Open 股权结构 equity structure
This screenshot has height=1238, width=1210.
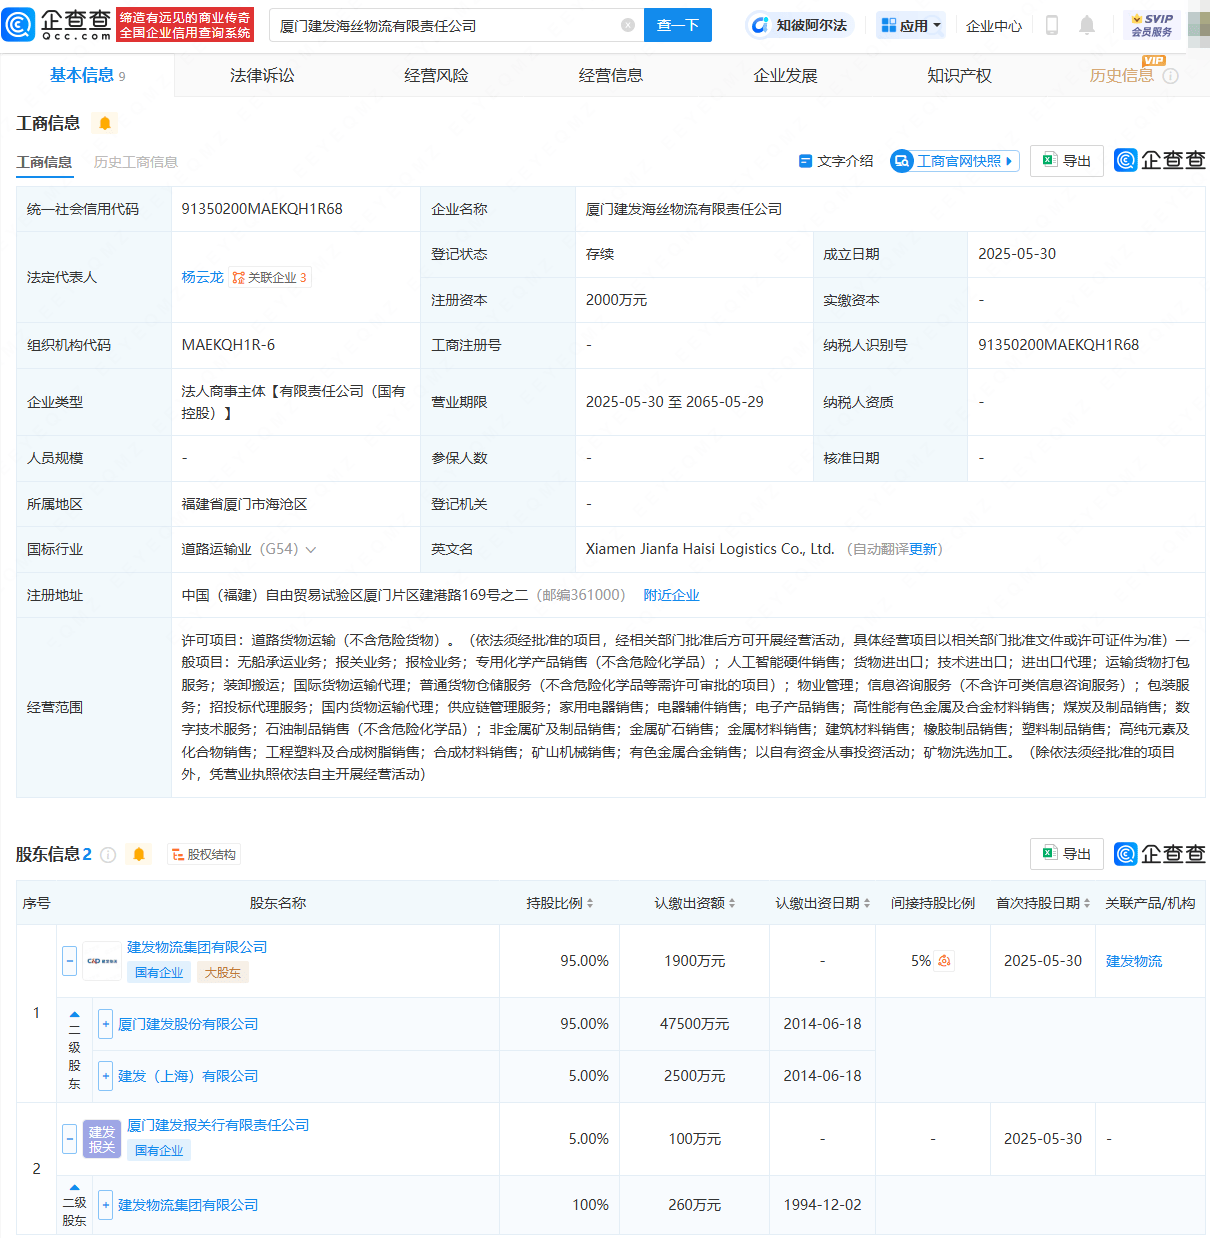click(x=204, y=855)
